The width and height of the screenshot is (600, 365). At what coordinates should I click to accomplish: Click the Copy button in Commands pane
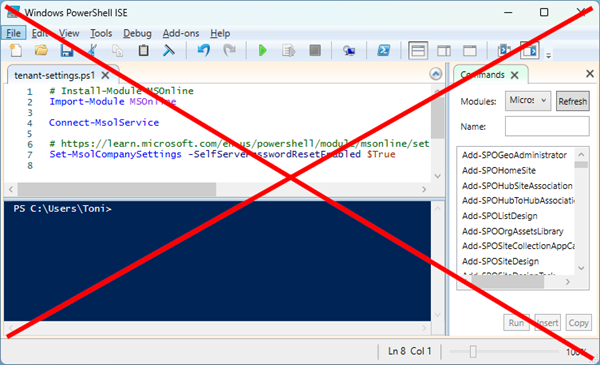578,323
